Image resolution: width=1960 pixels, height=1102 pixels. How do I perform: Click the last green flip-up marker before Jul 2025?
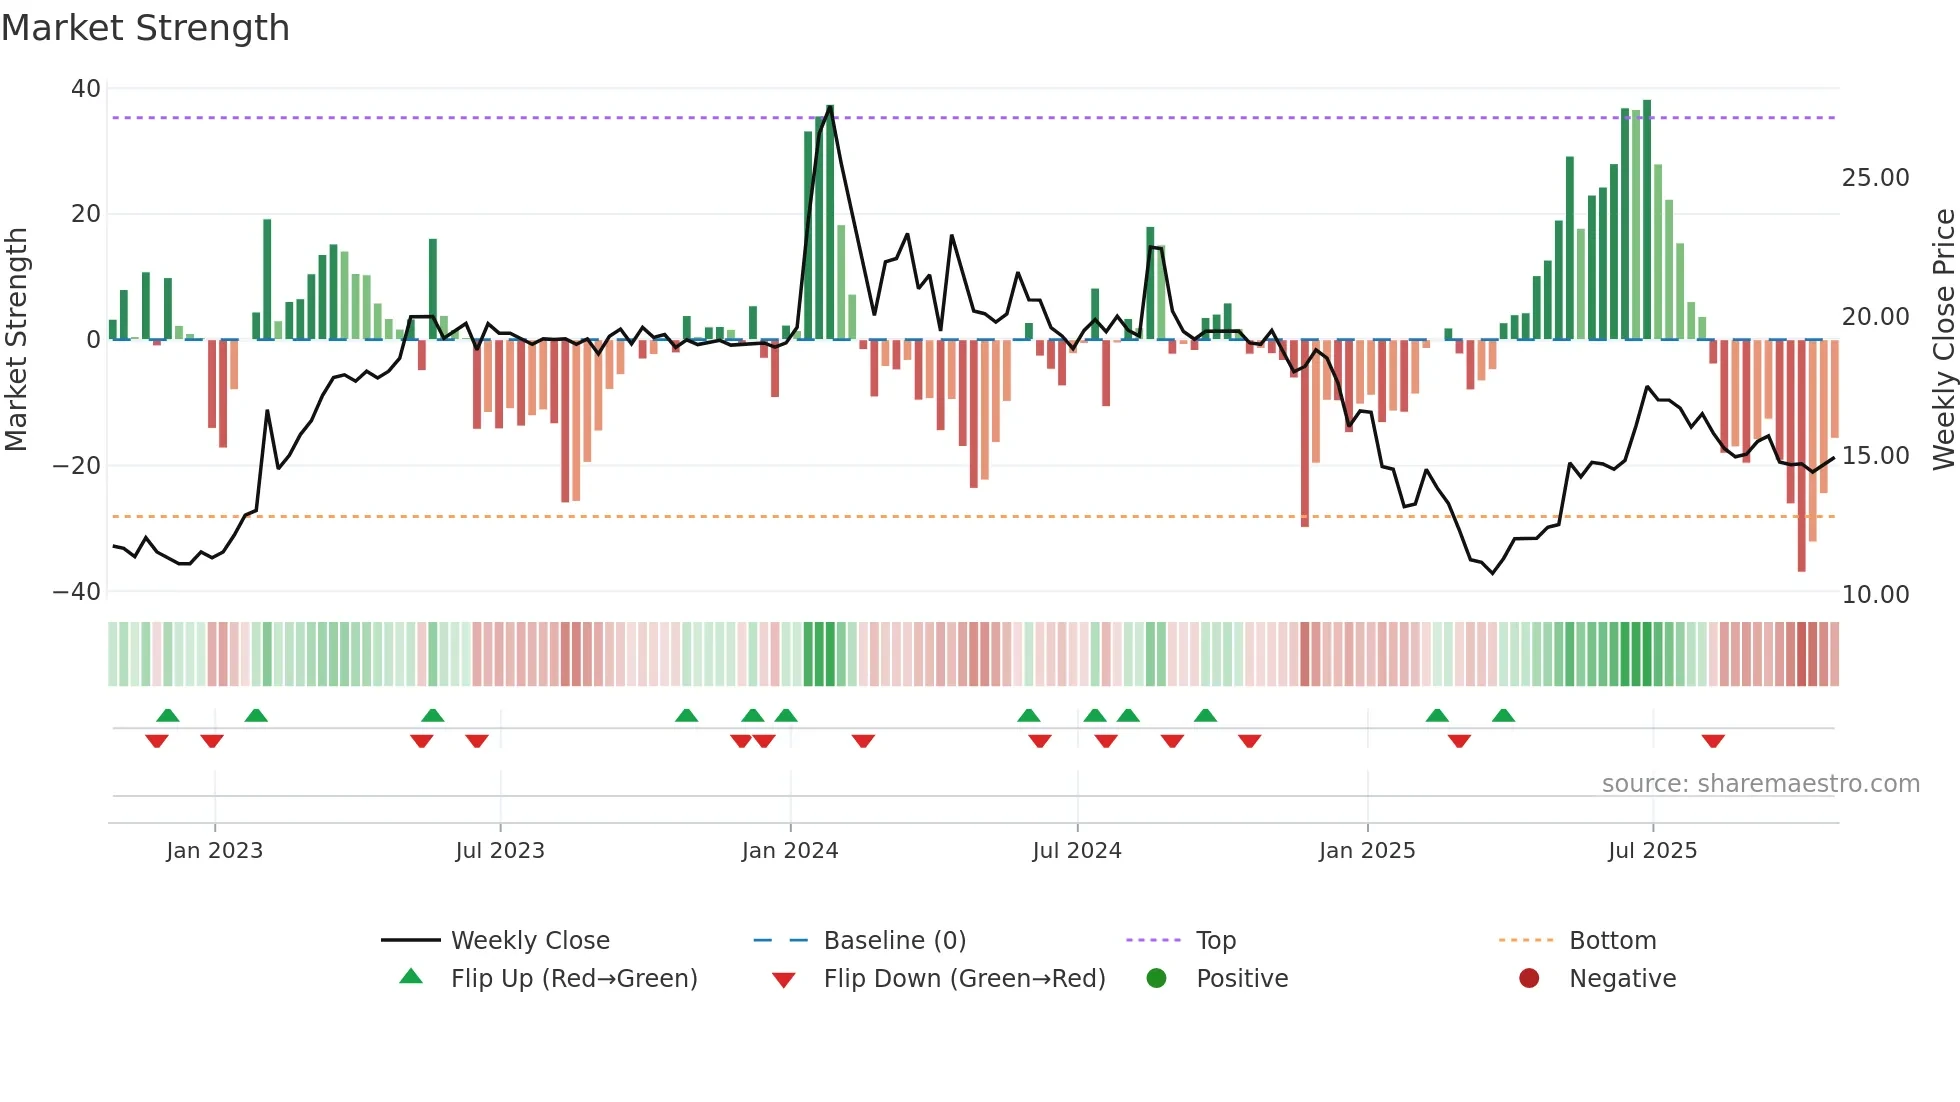click(1503, 715)
